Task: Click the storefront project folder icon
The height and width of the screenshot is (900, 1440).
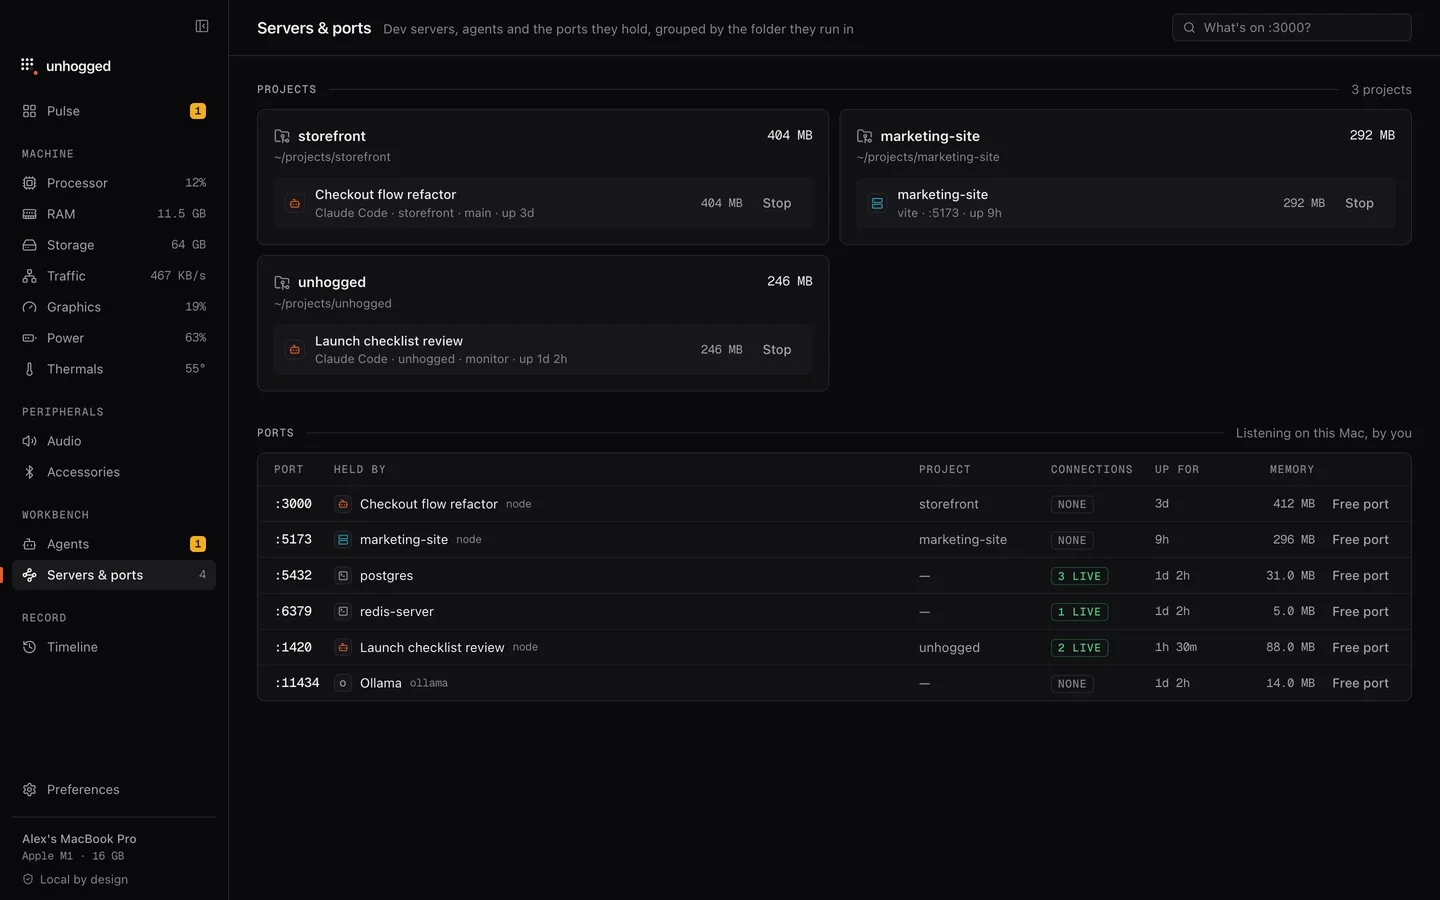Action: tap(282, 136)
